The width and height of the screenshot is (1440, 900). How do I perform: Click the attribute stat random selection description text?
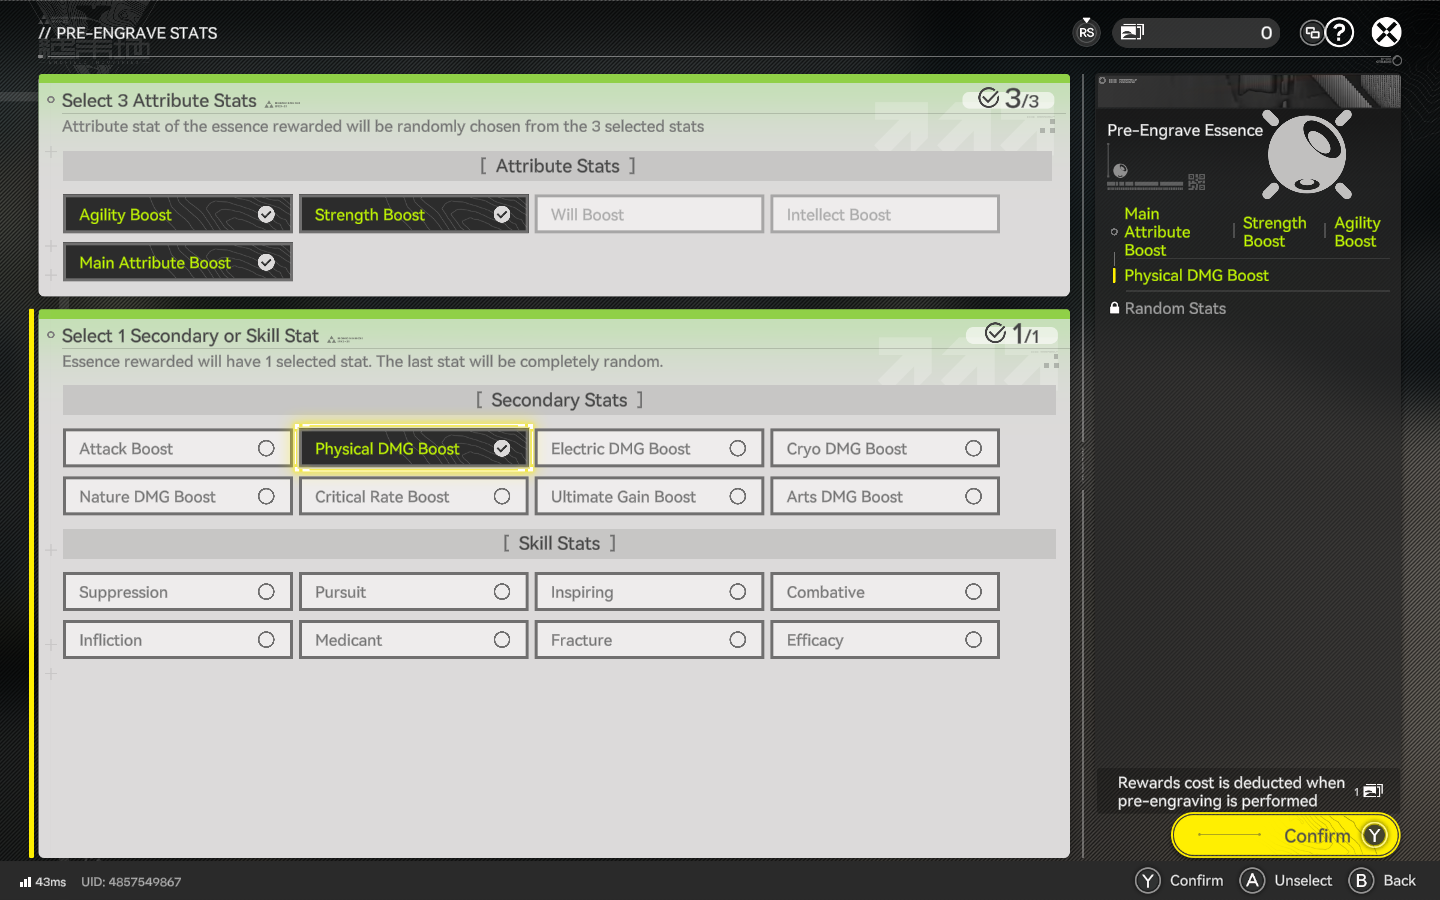click(x=383, y=126)
